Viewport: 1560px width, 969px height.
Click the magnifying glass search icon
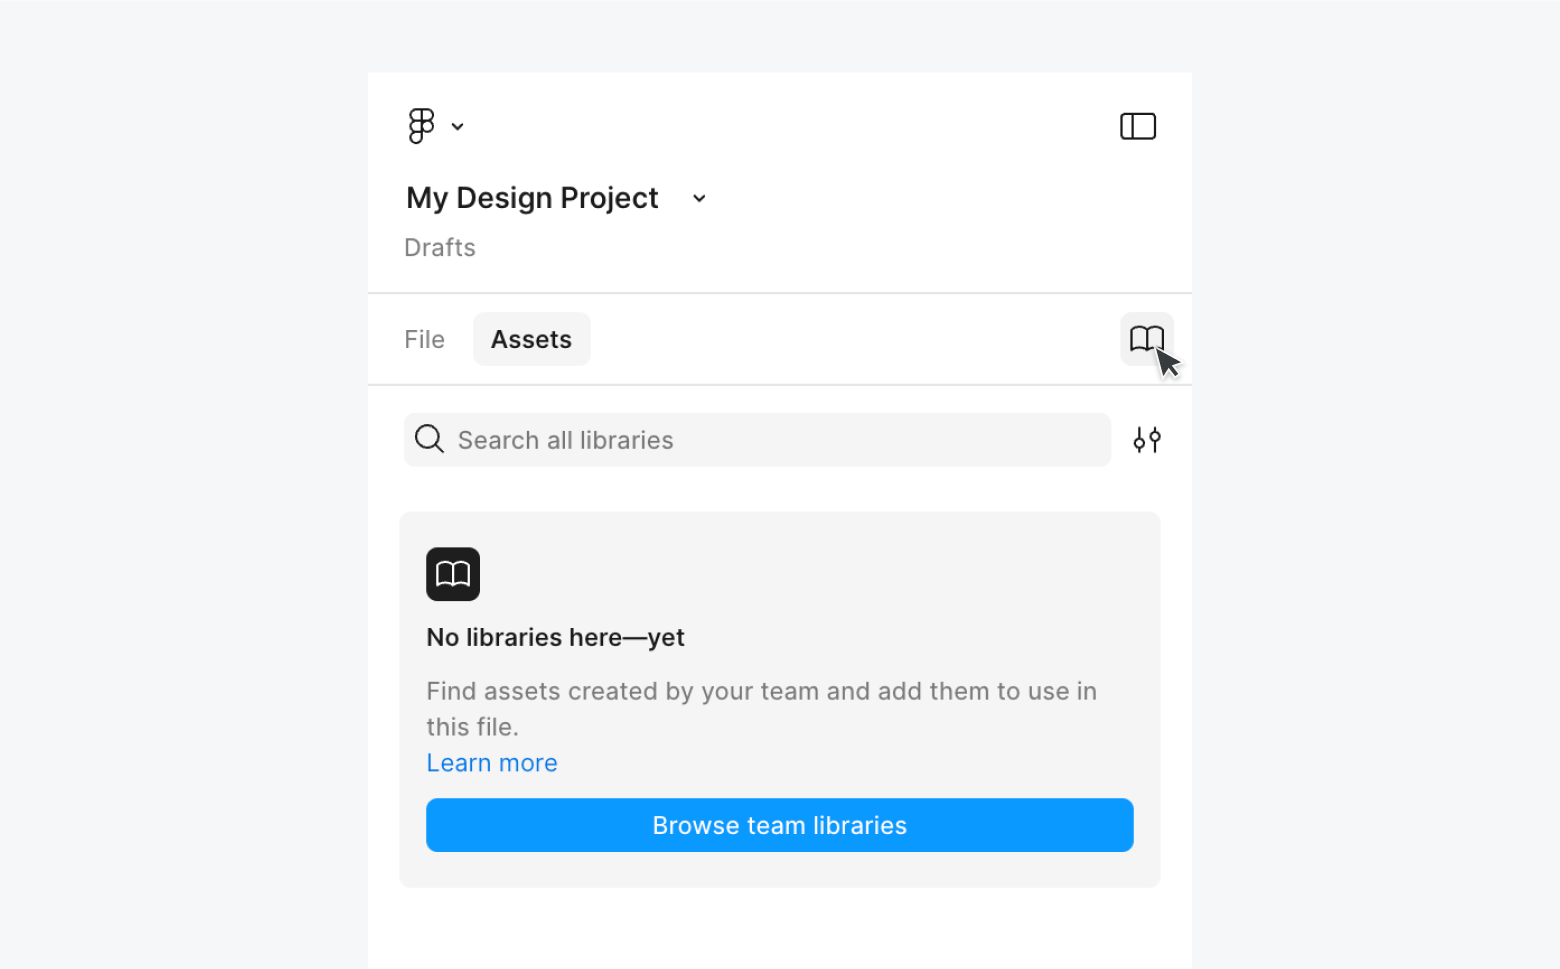[x=429, y=439]
